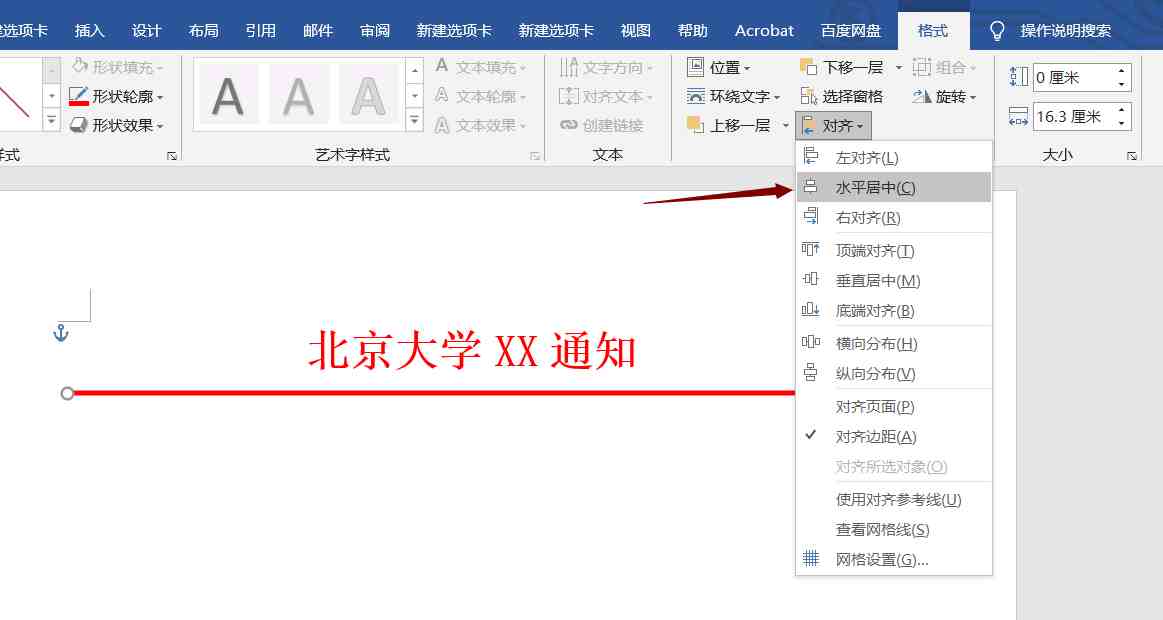The height and width of the screenshot is (620, 1163).
Task: Open the Help (帮助) tab
Action: click(693, 30)
